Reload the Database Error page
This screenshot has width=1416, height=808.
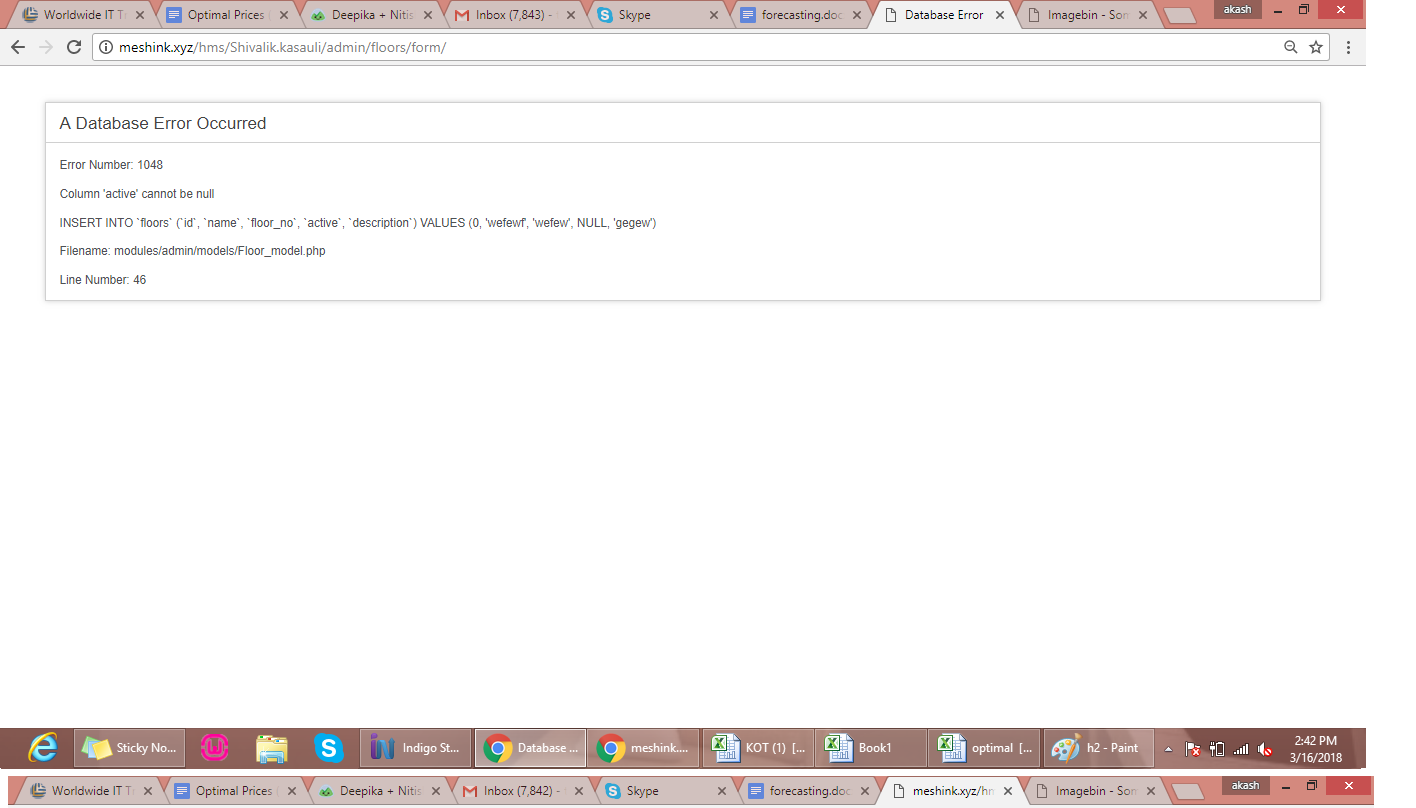click(73, 47)
